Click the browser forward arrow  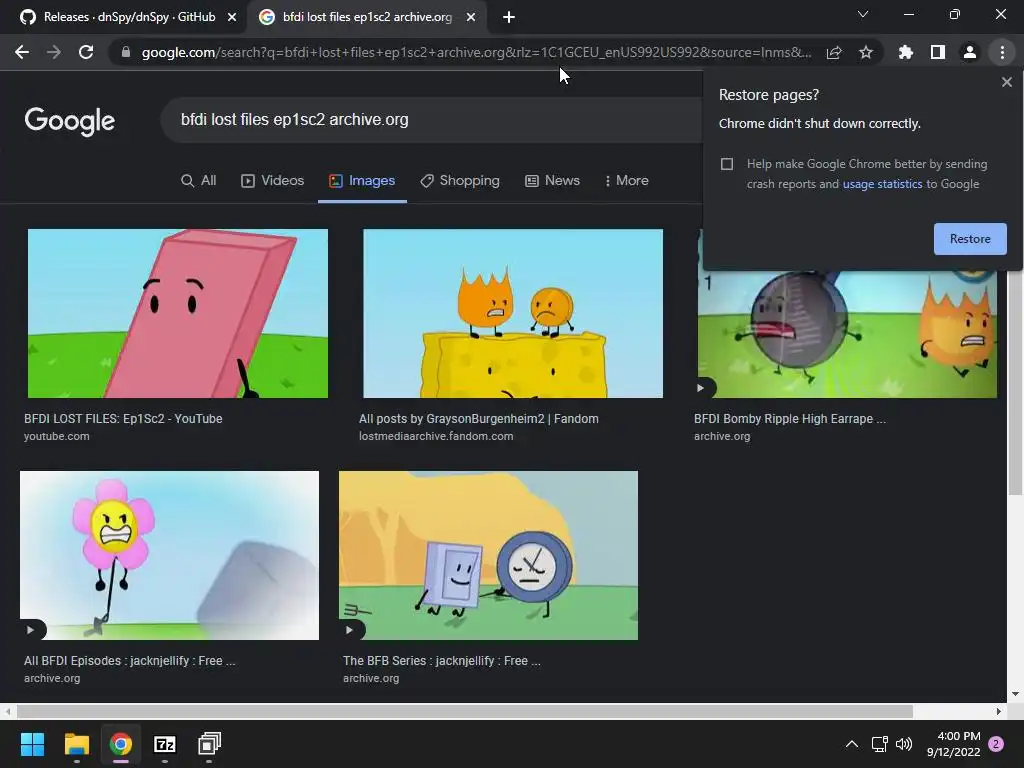point(54,52)
